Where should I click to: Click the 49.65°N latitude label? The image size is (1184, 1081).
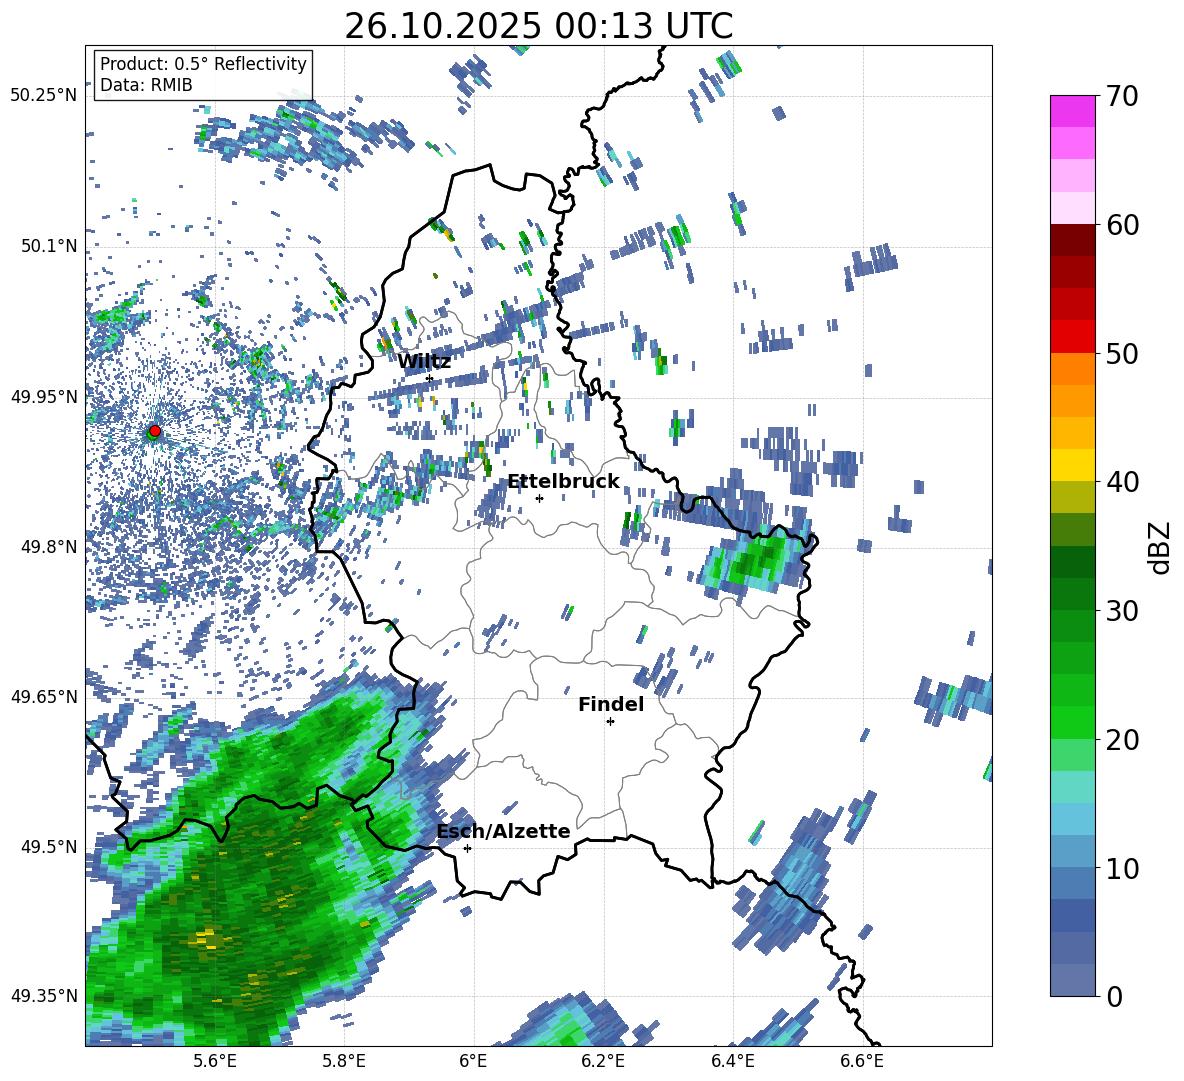(x=44, y=696)
